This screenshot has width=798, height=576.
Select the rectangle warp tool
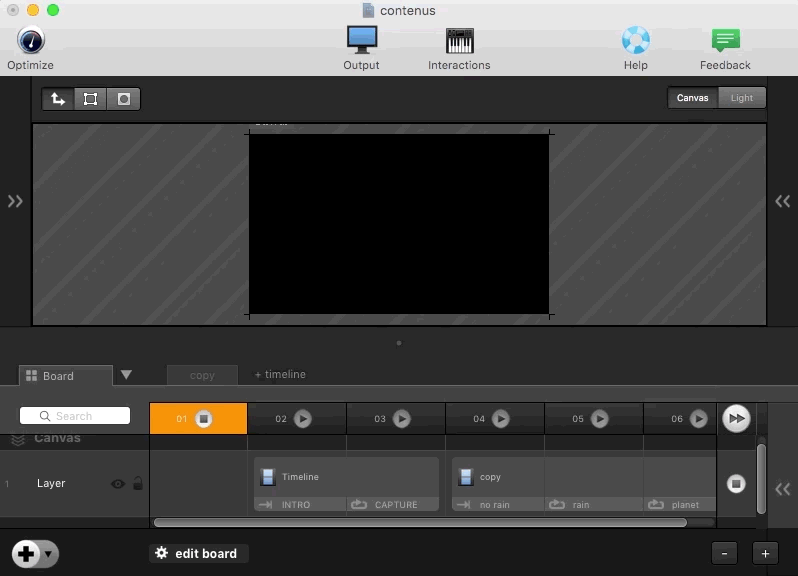(91, 99)
